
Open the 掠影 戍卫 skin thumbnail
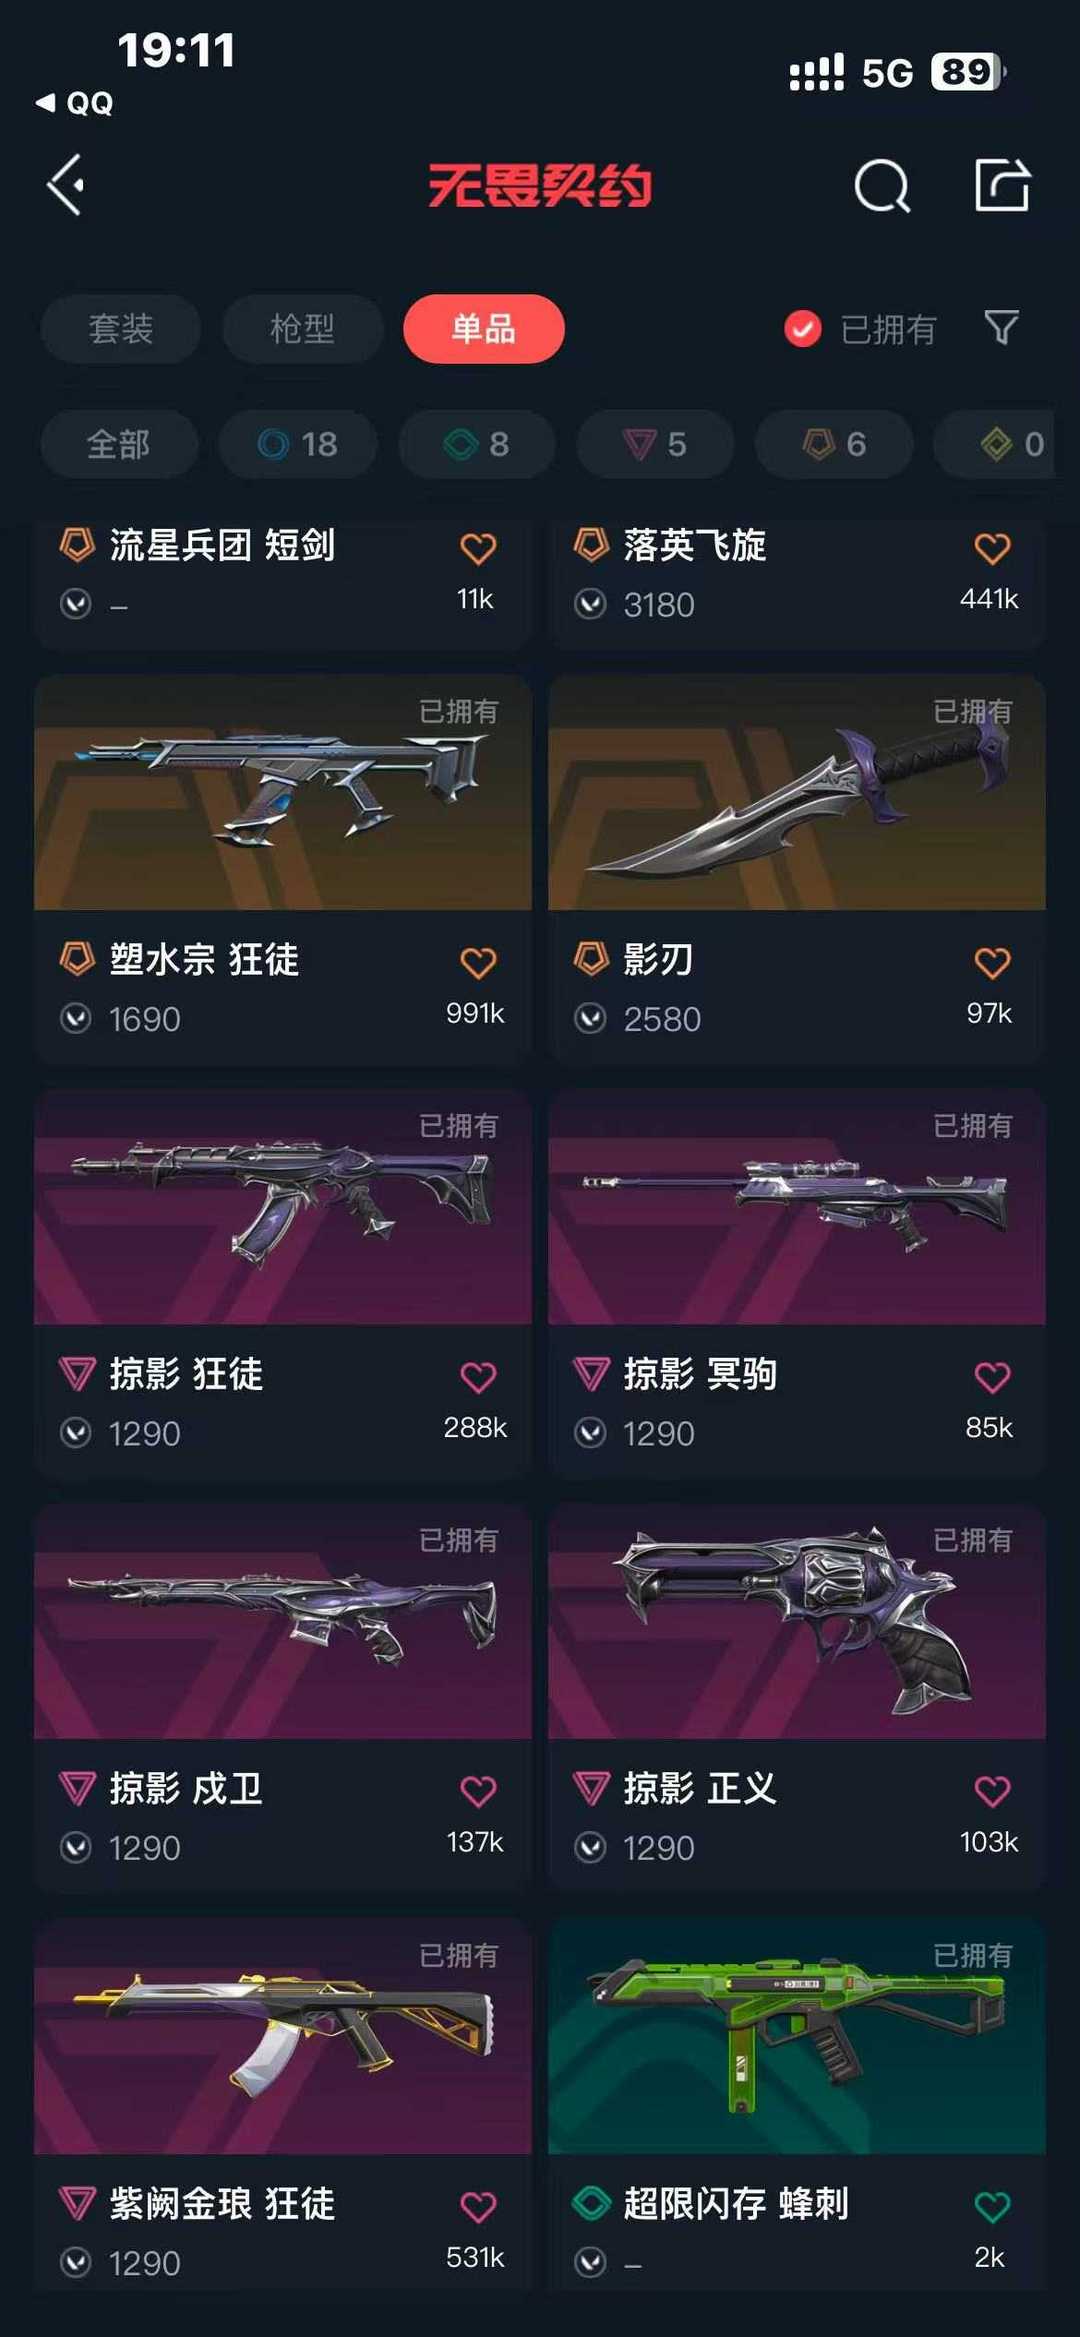pyautogui.click(x=283, y=1621)
